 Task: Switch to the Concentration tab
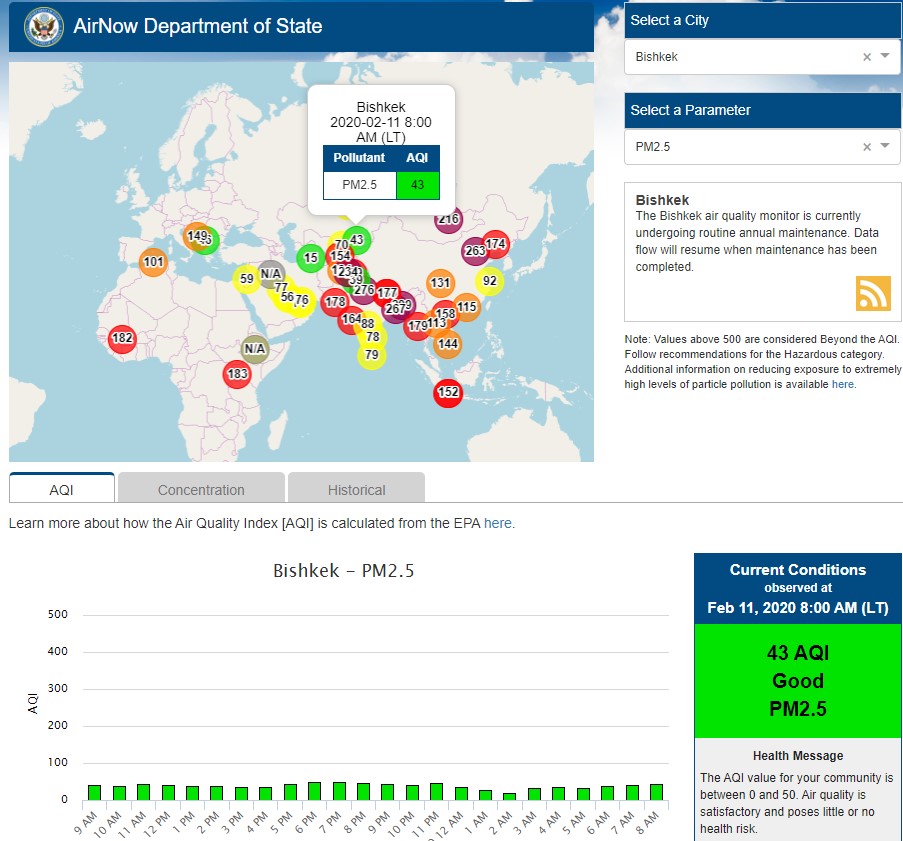201,490
